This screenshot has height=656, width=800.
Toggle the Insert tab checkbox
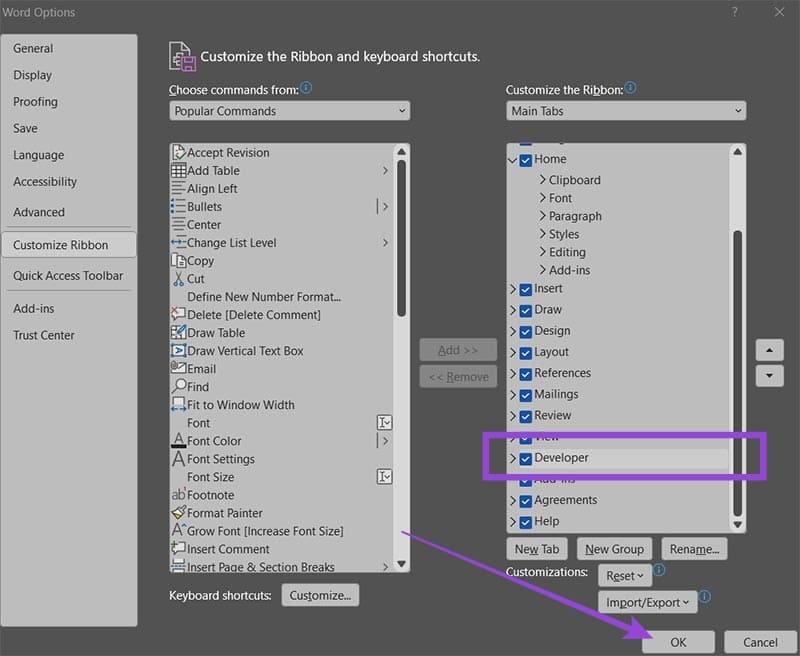[x=526, y=290]
